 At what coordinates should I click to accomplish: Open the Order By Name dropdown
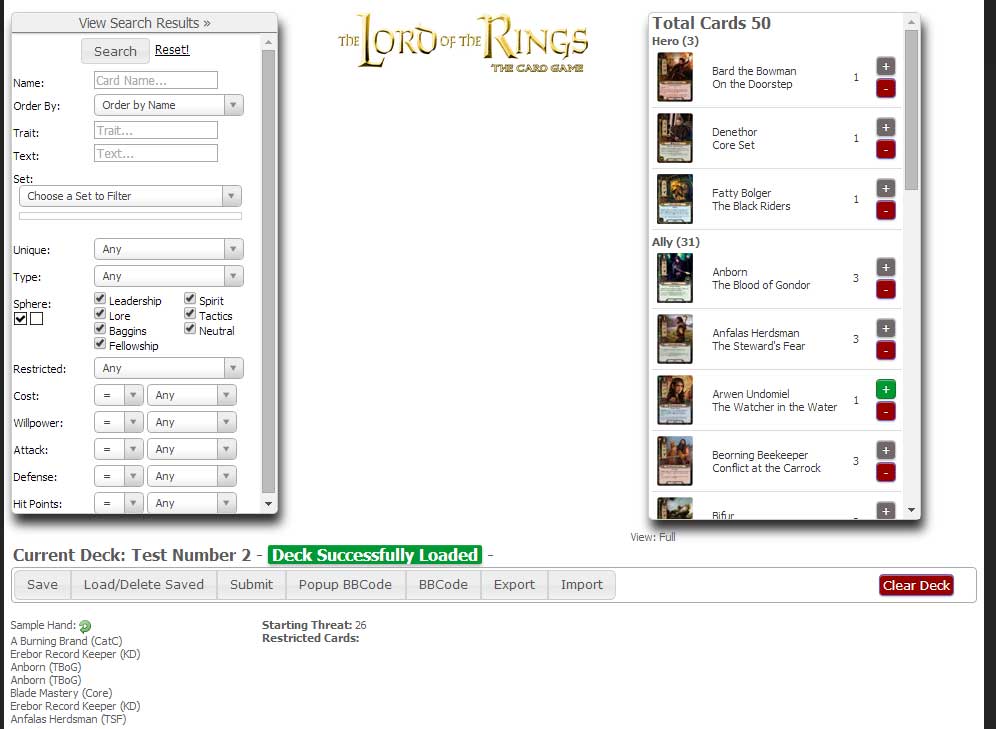169,105
